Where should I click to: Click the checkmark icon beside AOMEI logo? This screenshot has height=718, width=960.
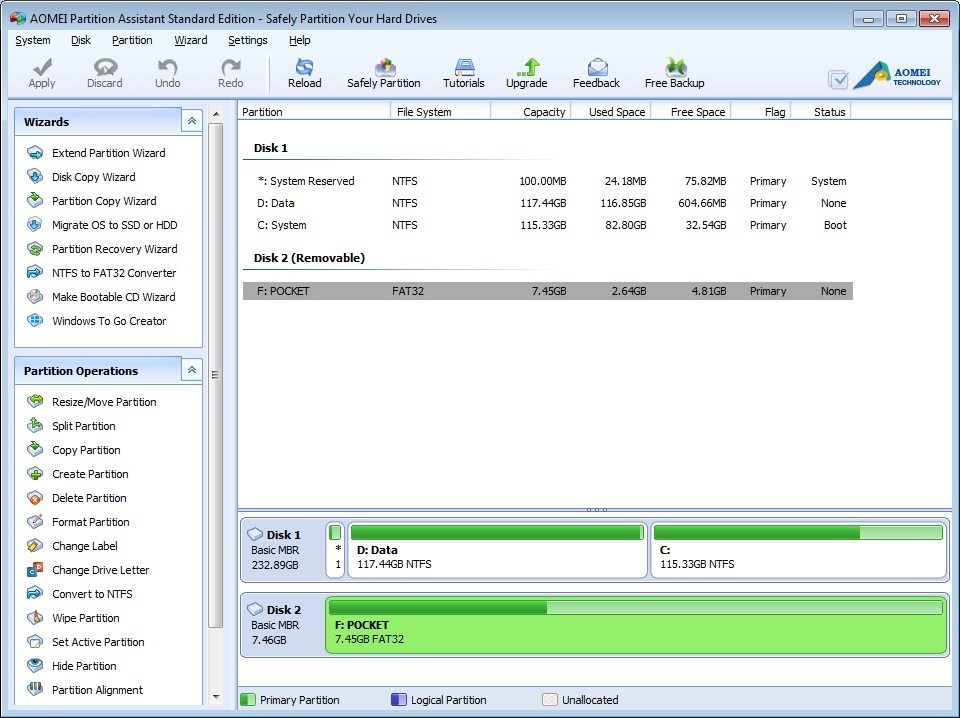coord(838,79)
